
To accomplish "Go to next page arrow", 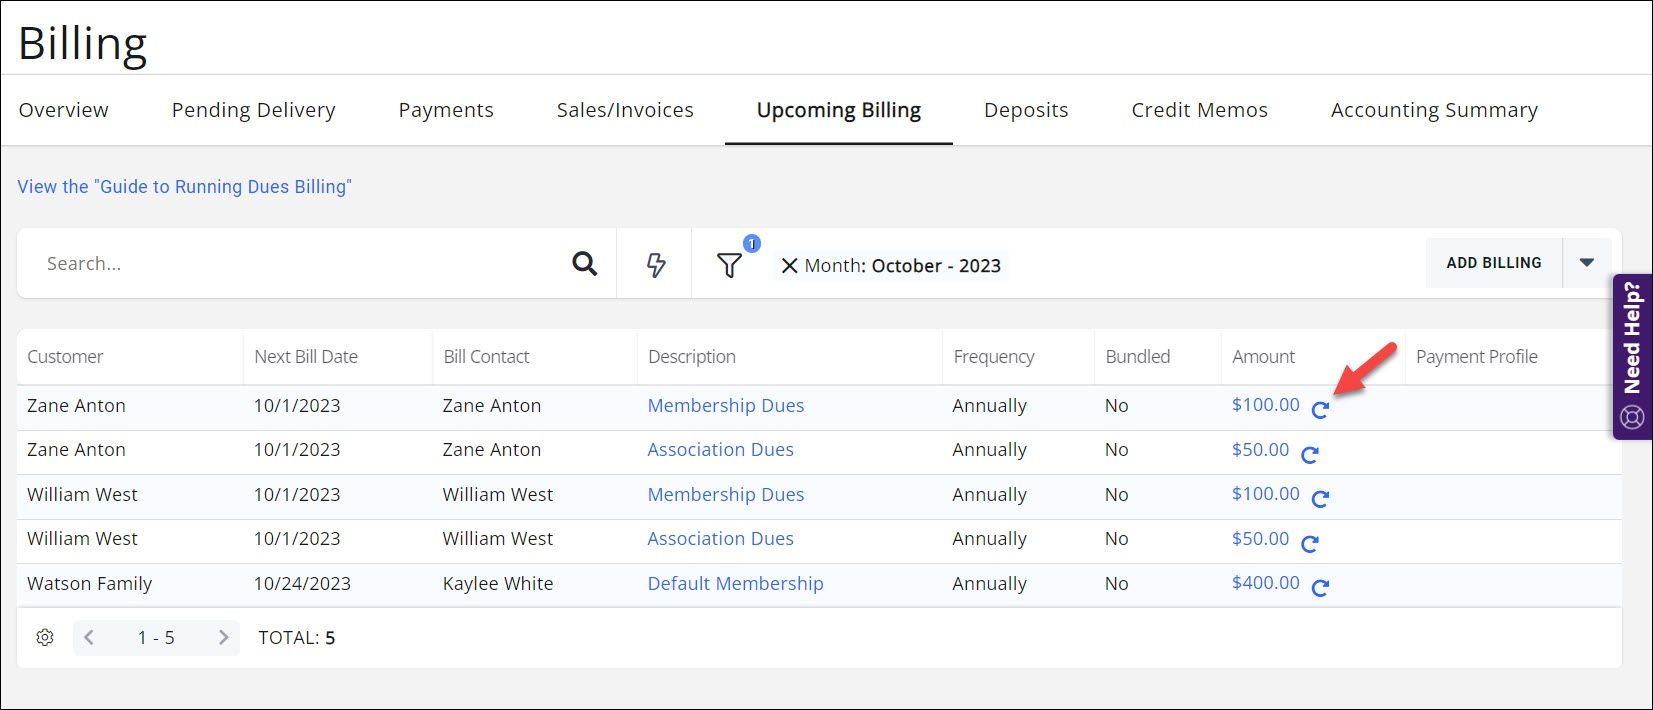I will click(223, 638).
